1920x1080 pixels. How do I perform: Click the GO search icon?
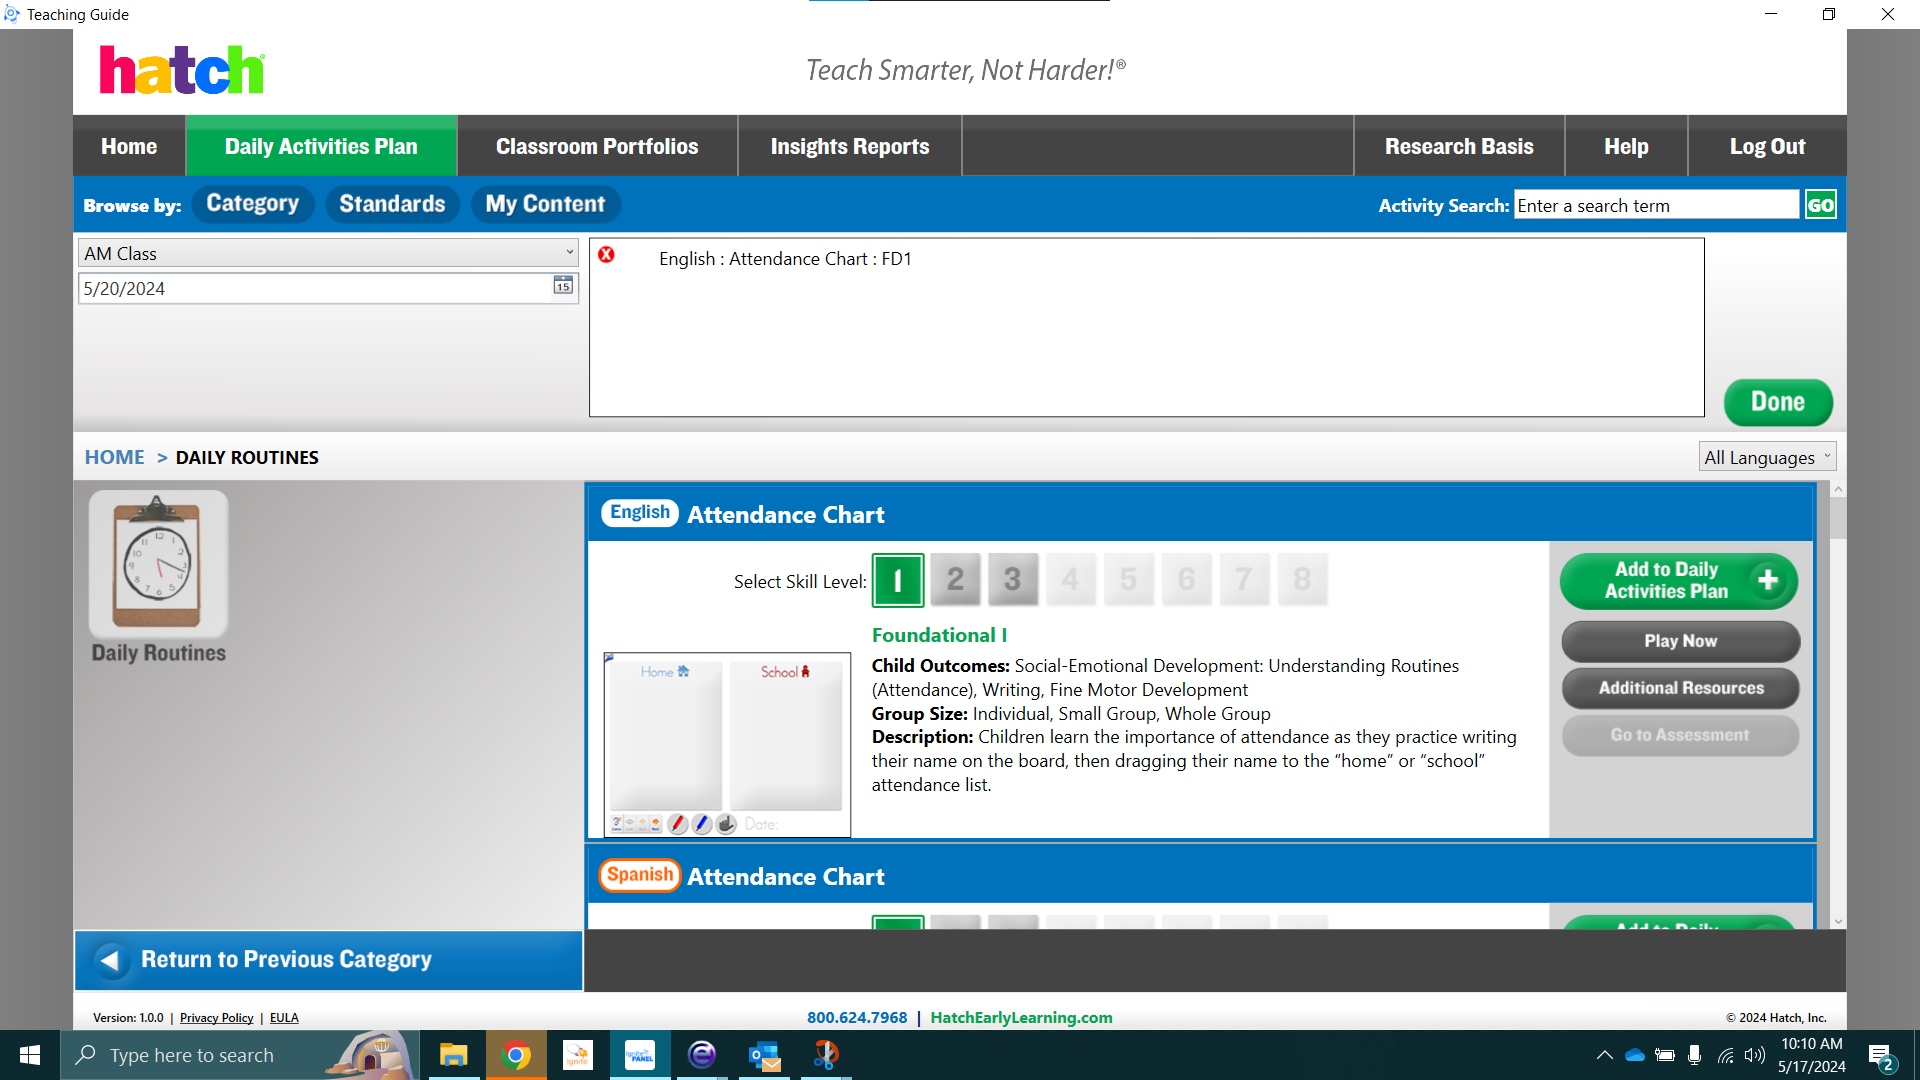[1819, 204]
